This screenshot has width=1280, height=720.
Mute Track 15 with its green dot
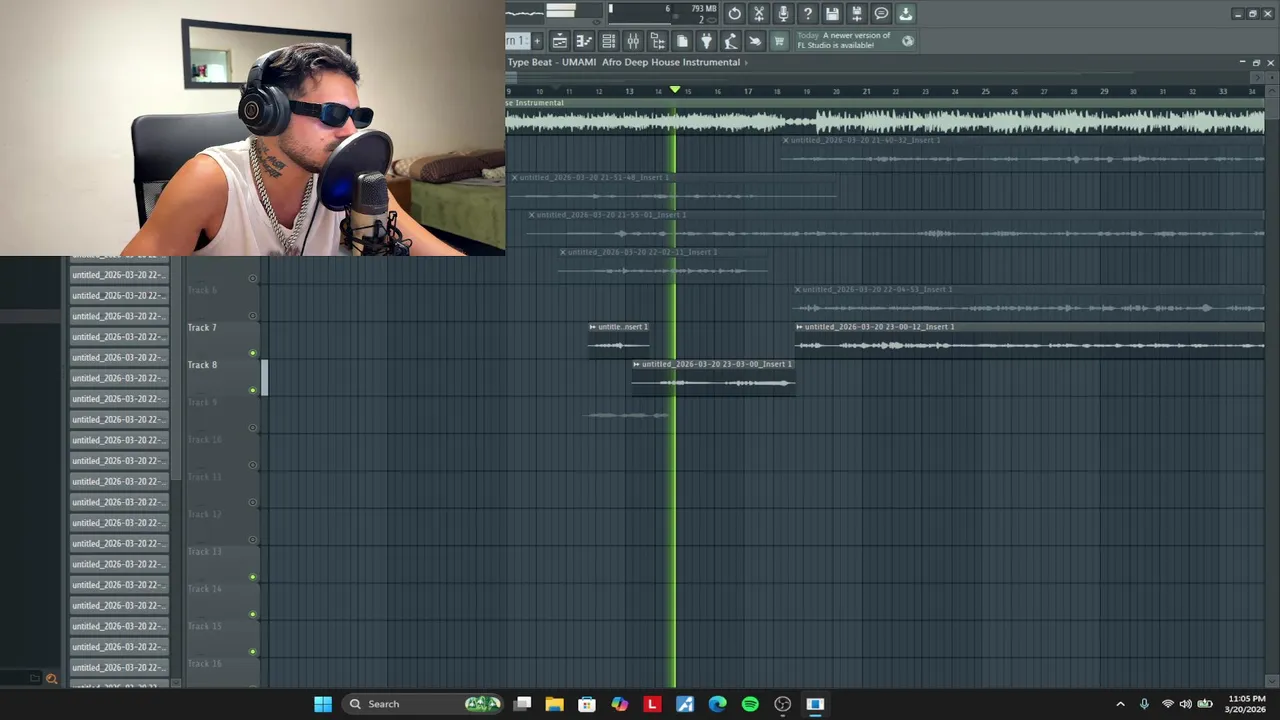coord(252,652)
